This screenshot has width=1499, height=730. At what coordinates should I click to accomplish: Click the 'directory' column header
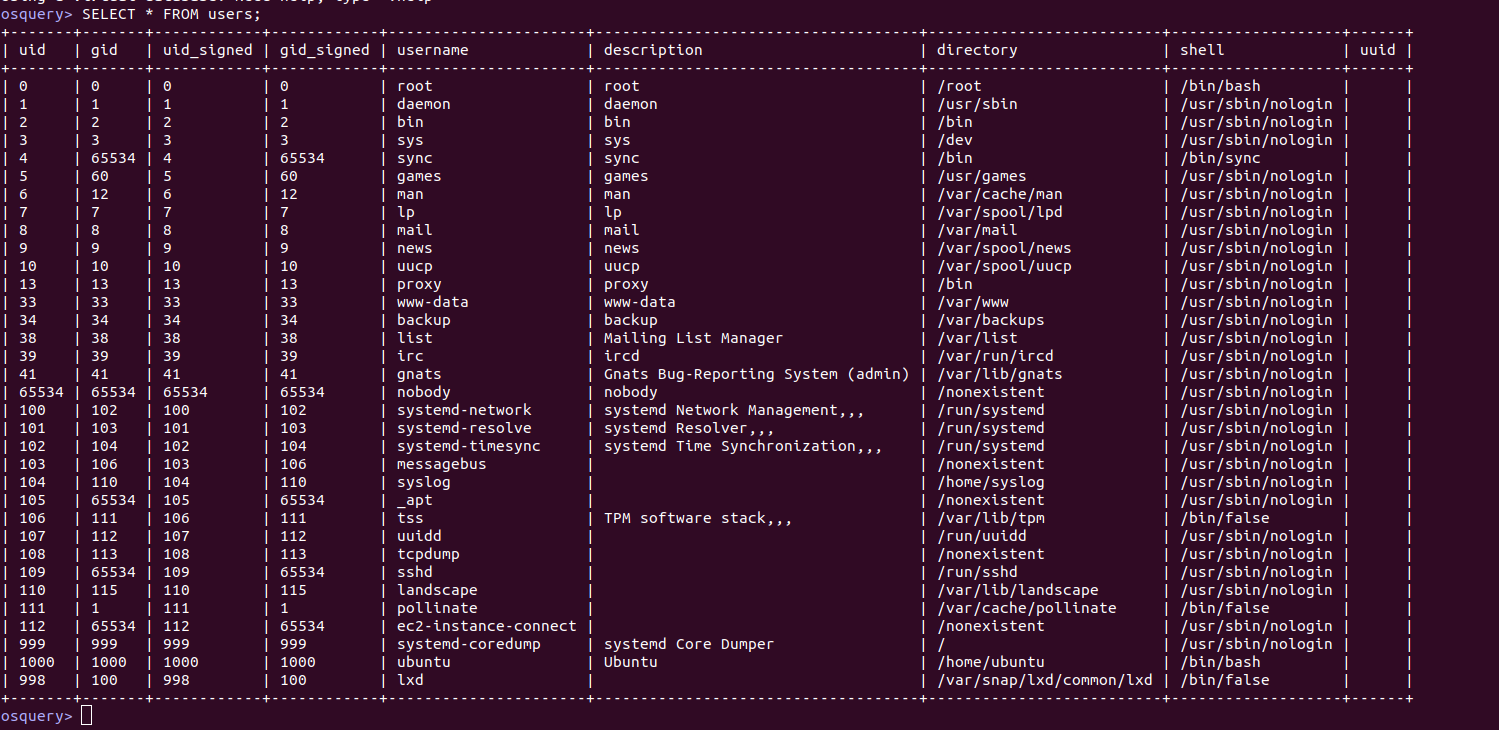click(977, 50)
